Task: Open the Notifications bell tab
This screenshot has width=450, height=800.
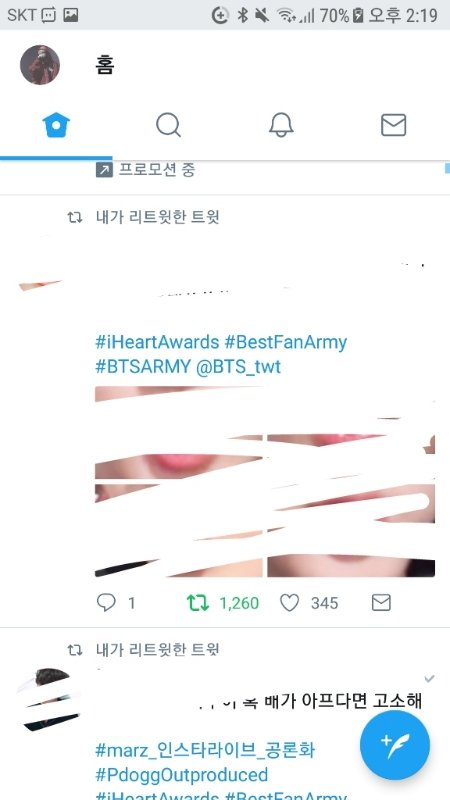Action: pos(281,125)
